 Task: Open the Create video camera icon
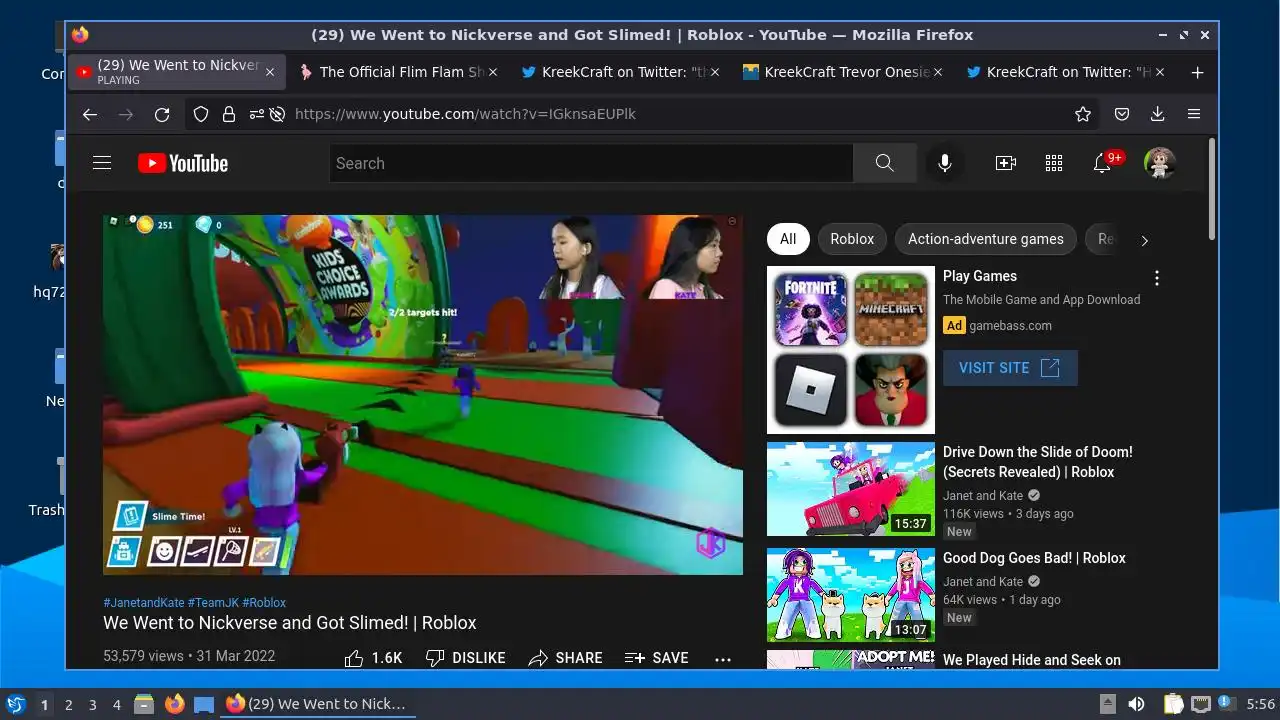pyautogui.click(x=1006, y=163)
